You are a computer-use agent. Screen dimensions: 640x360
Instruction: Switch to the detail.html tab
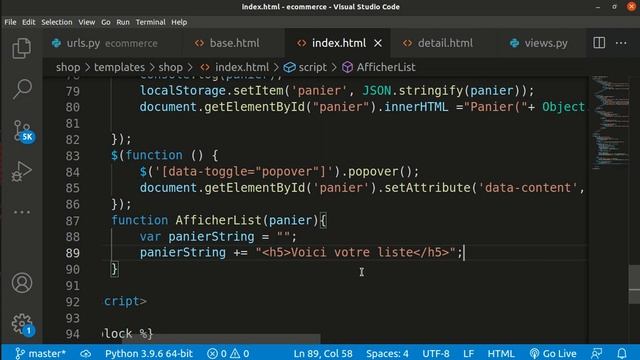coord(444,43)
